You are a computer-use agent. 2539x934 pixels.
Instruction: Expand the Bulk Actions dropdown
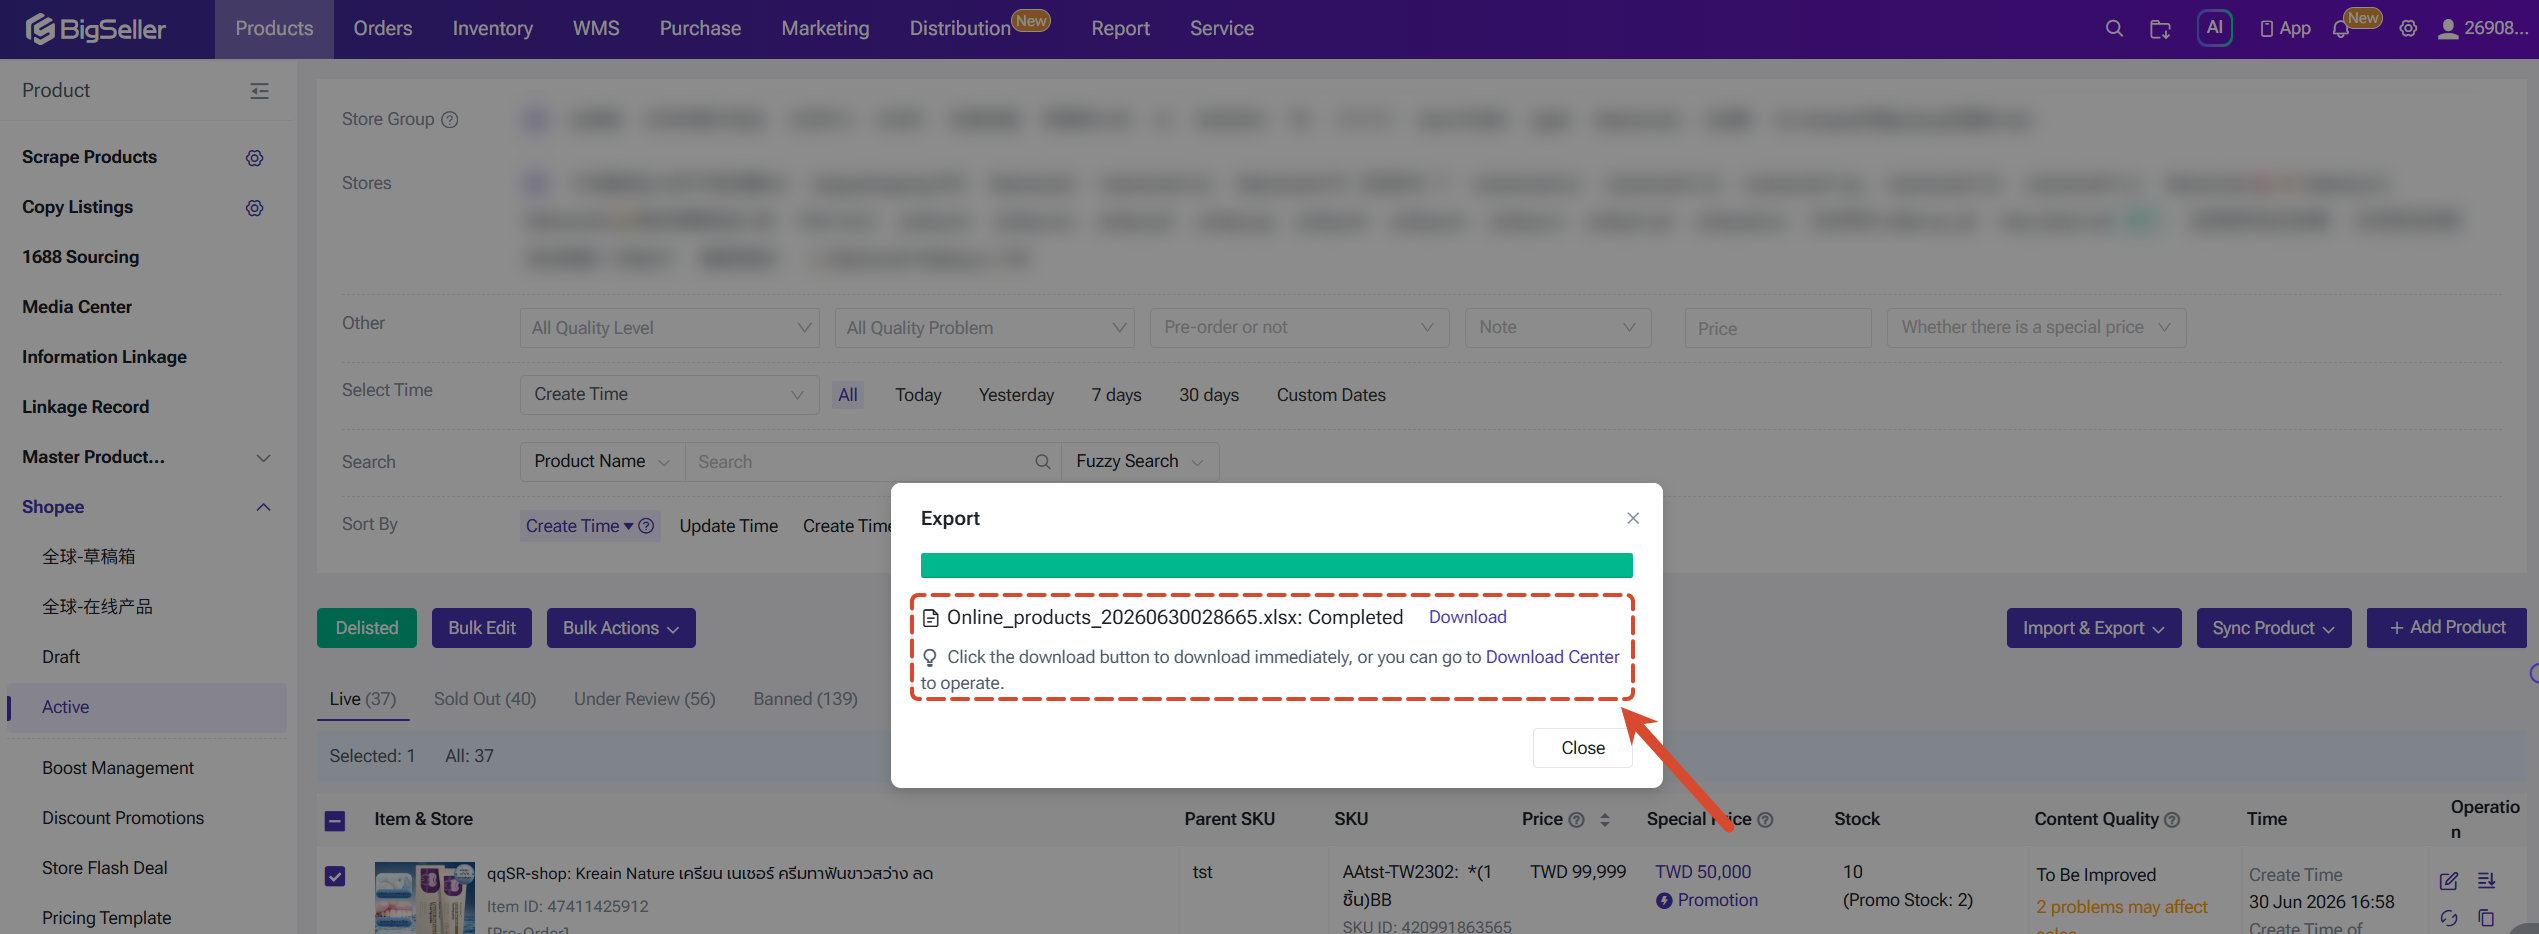click(x=621, y=628)
